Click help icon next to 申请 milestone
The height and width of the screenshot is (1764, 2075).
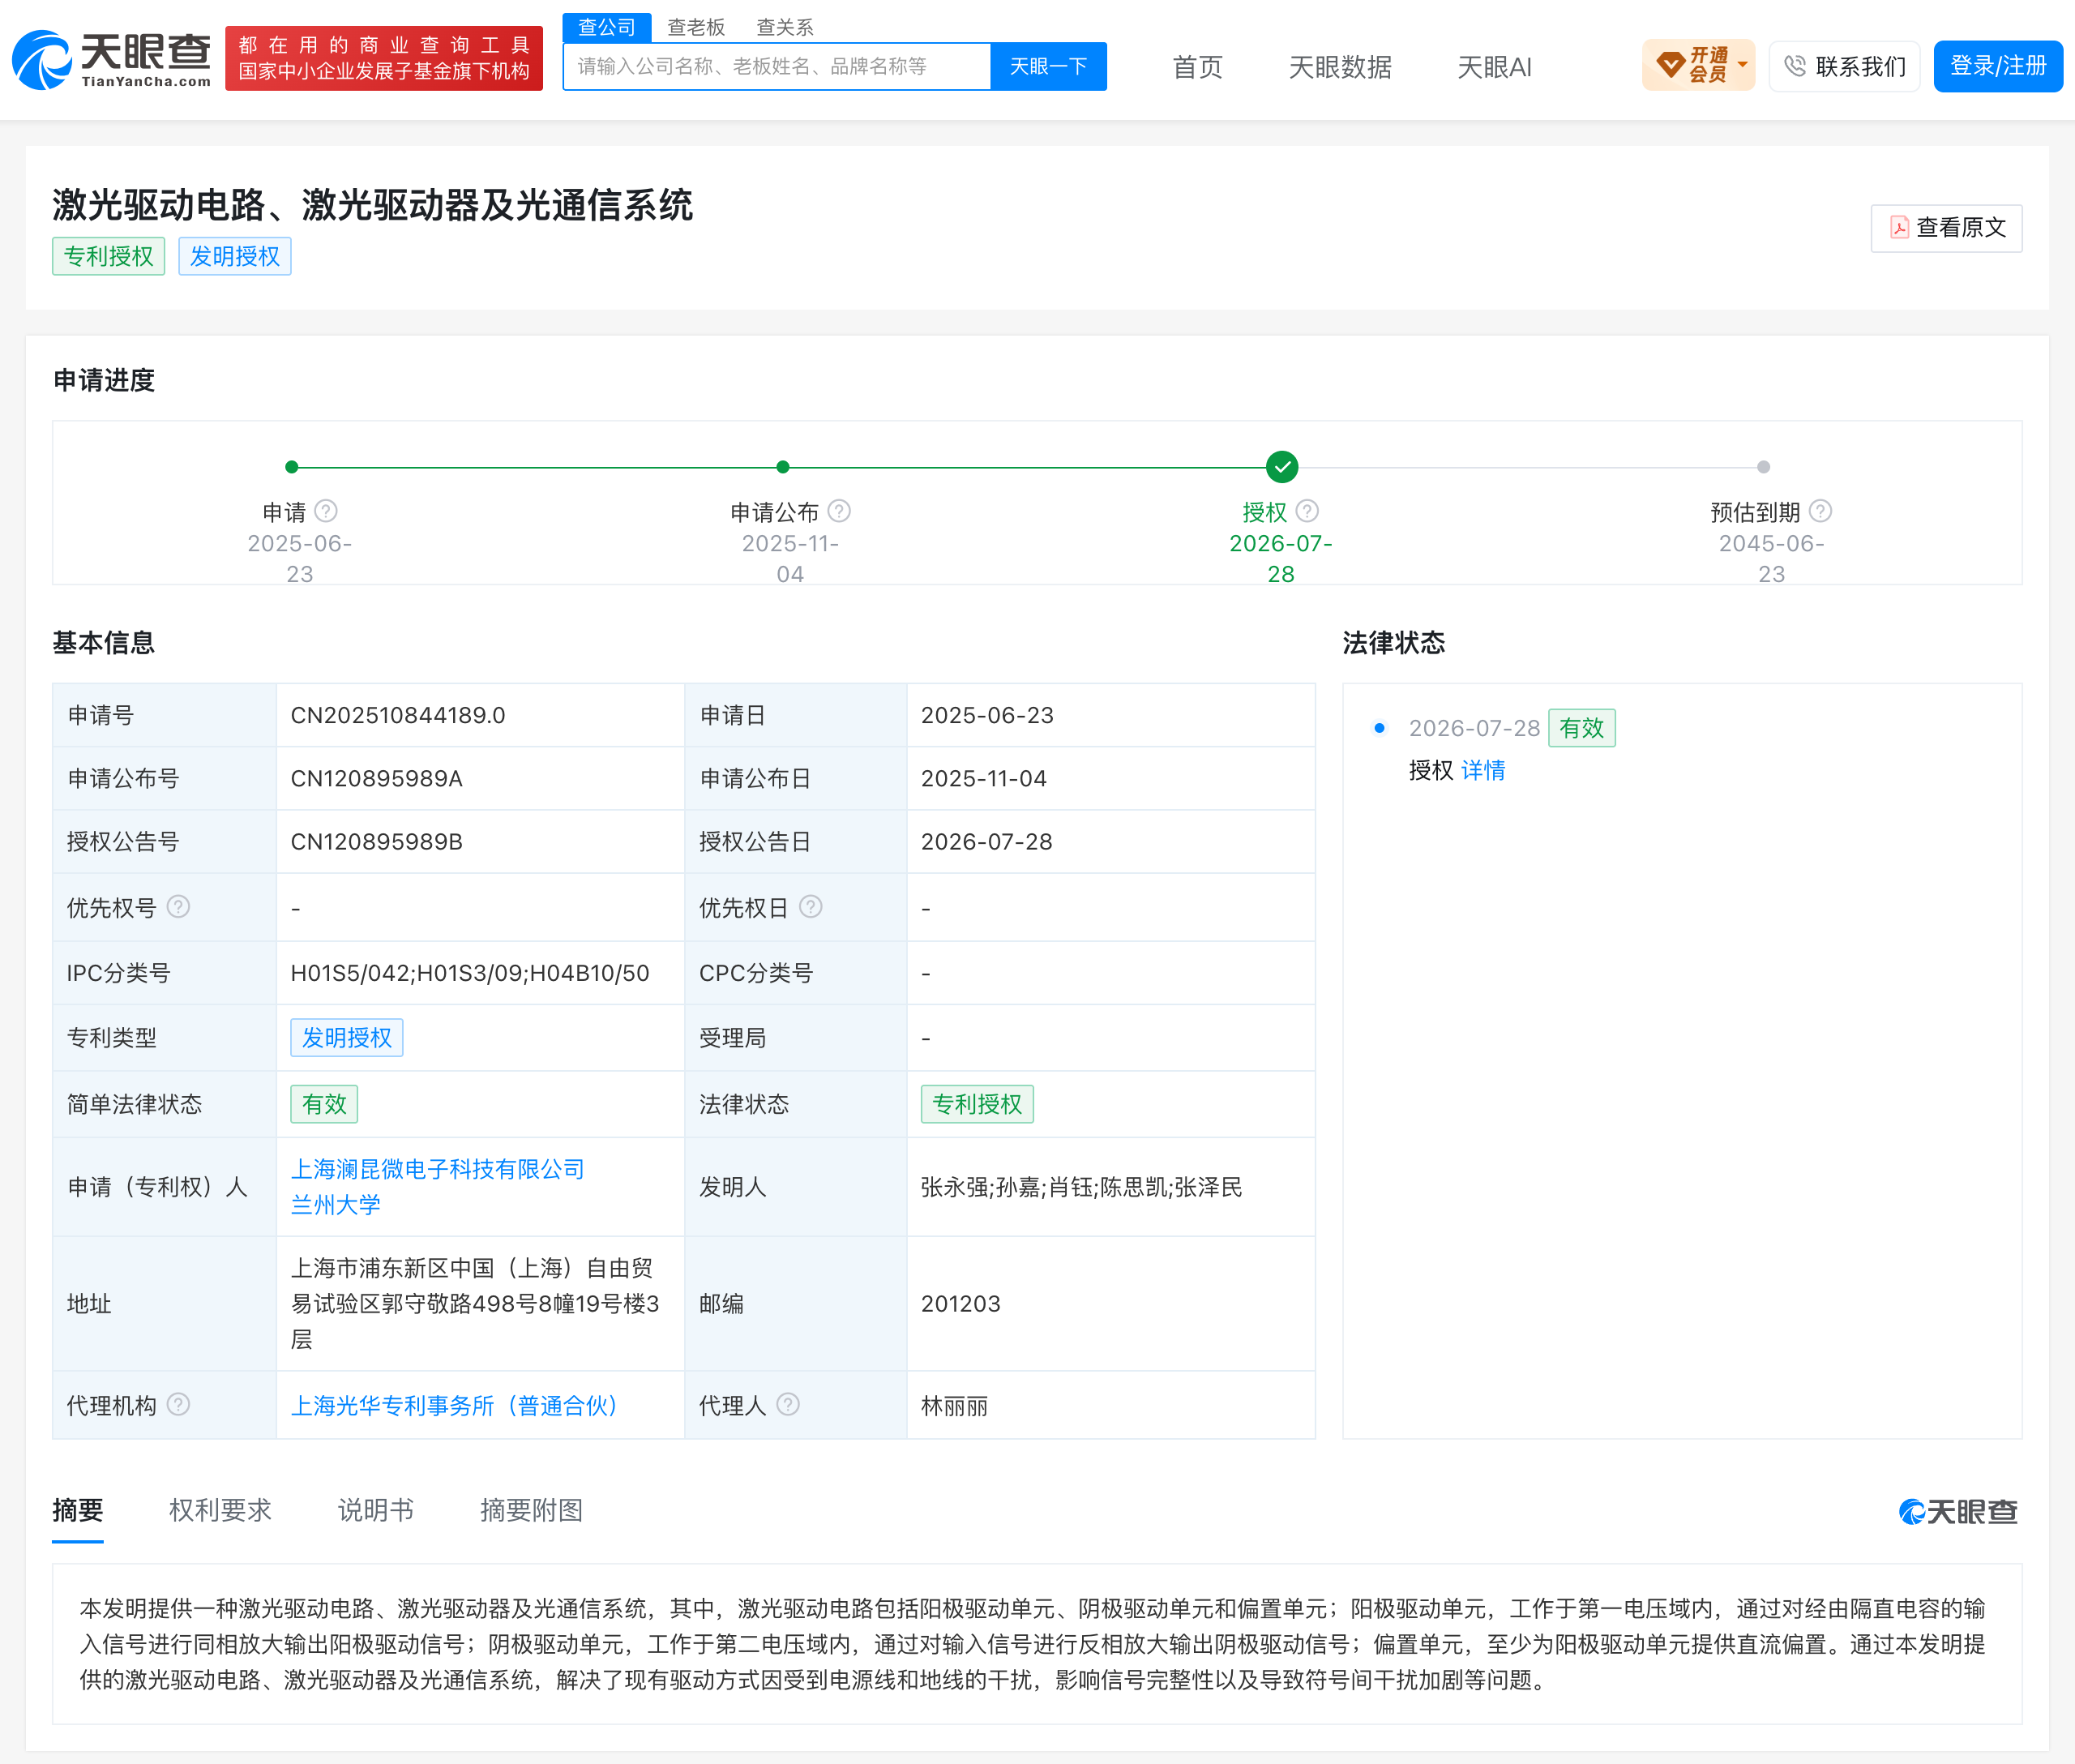click(326, 511)
